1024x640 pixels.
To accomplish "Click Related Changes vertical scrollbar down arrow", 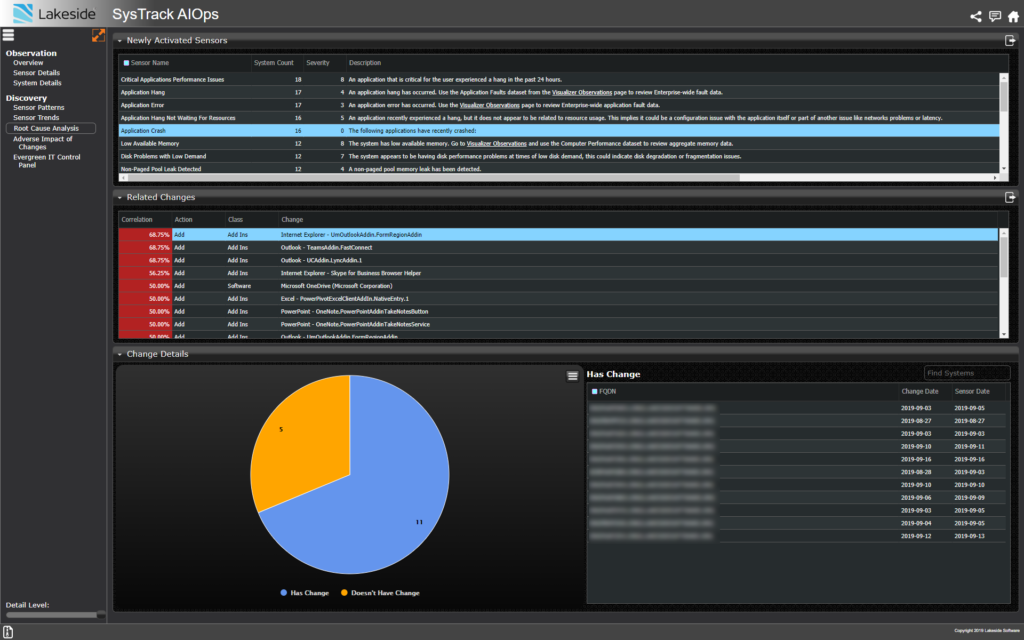I will [1004, 334].
